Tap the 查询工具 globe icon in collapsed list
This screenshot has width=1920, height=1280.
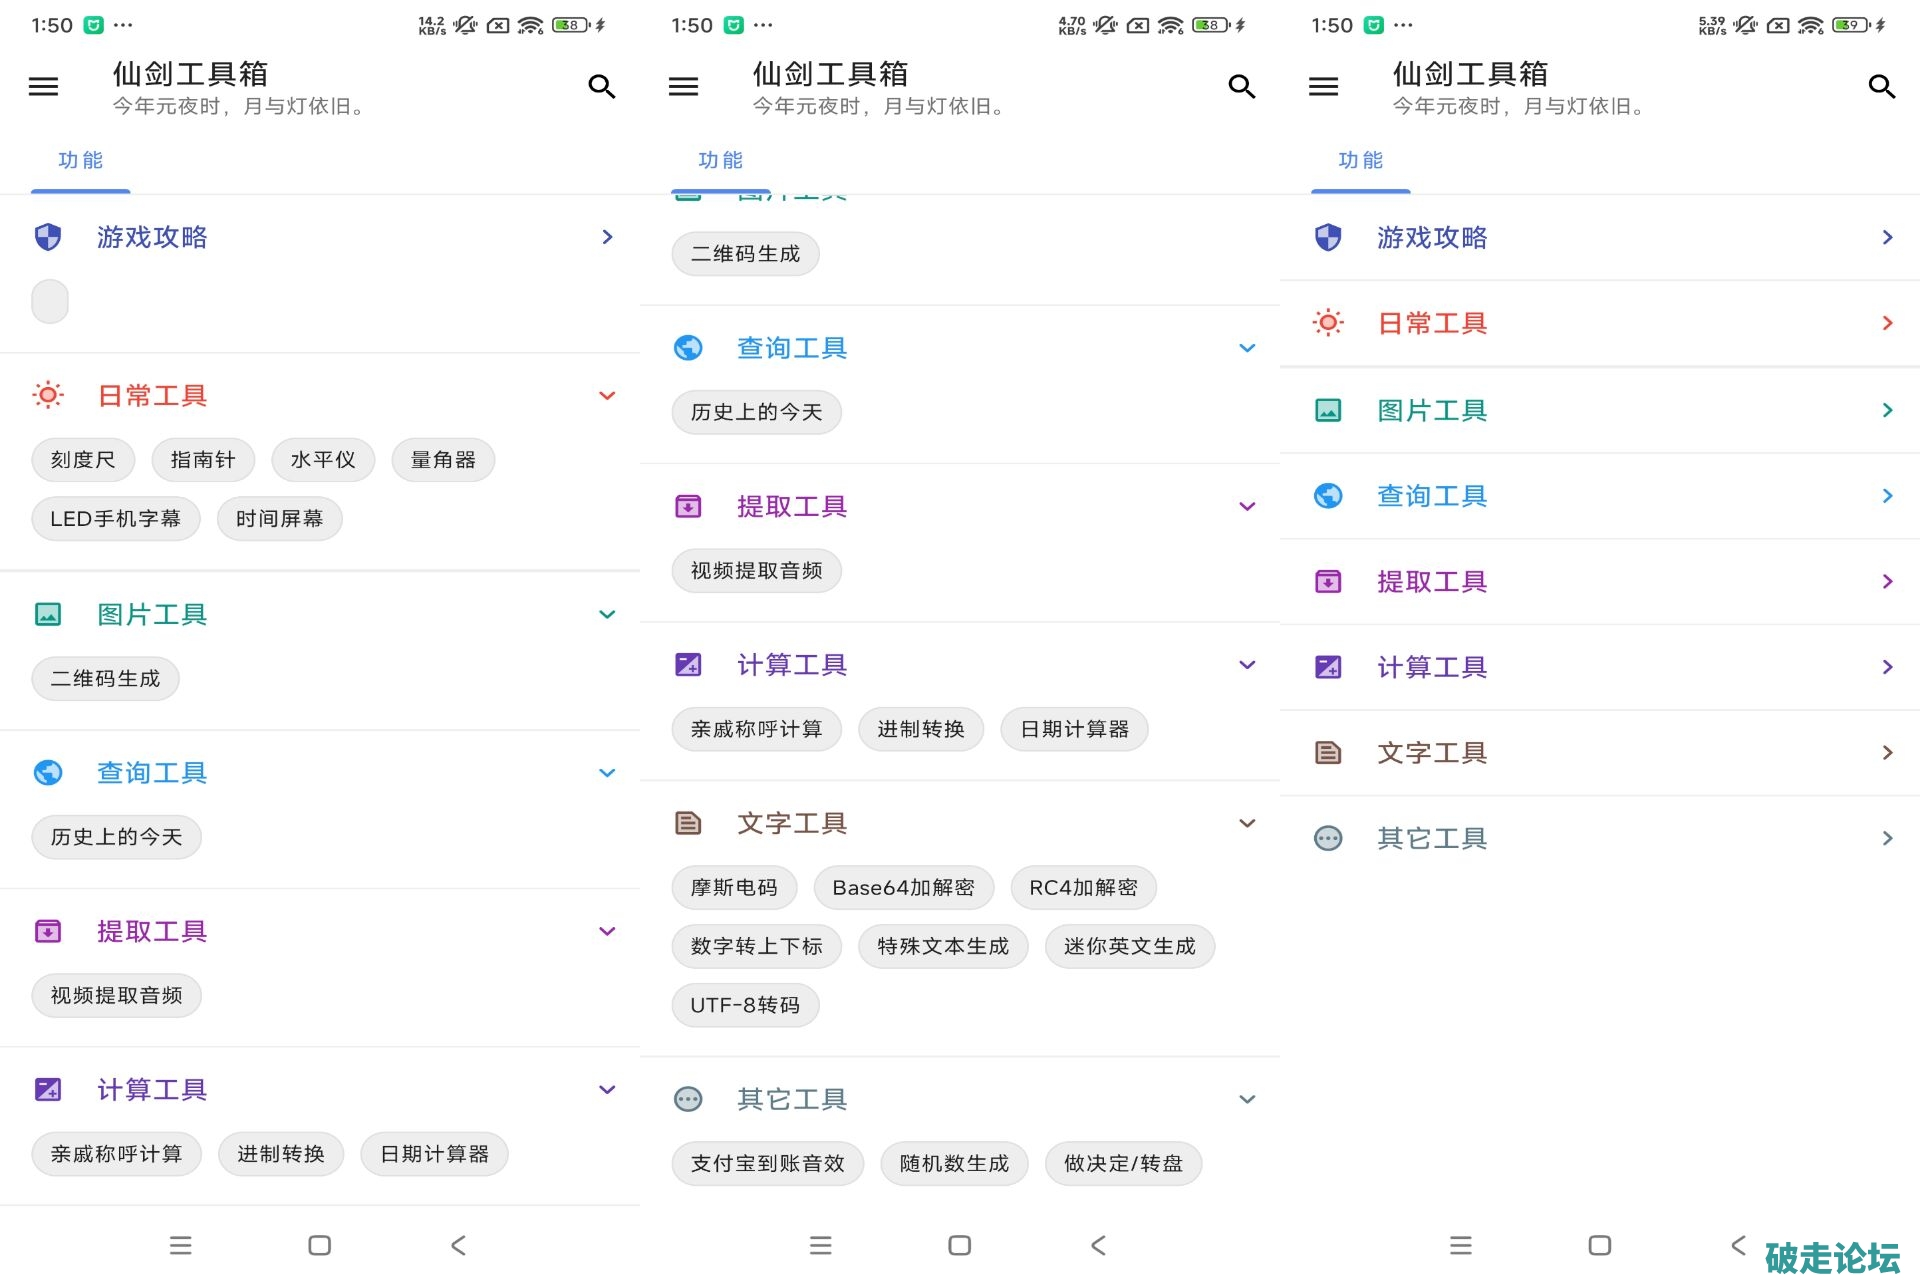1328,496
